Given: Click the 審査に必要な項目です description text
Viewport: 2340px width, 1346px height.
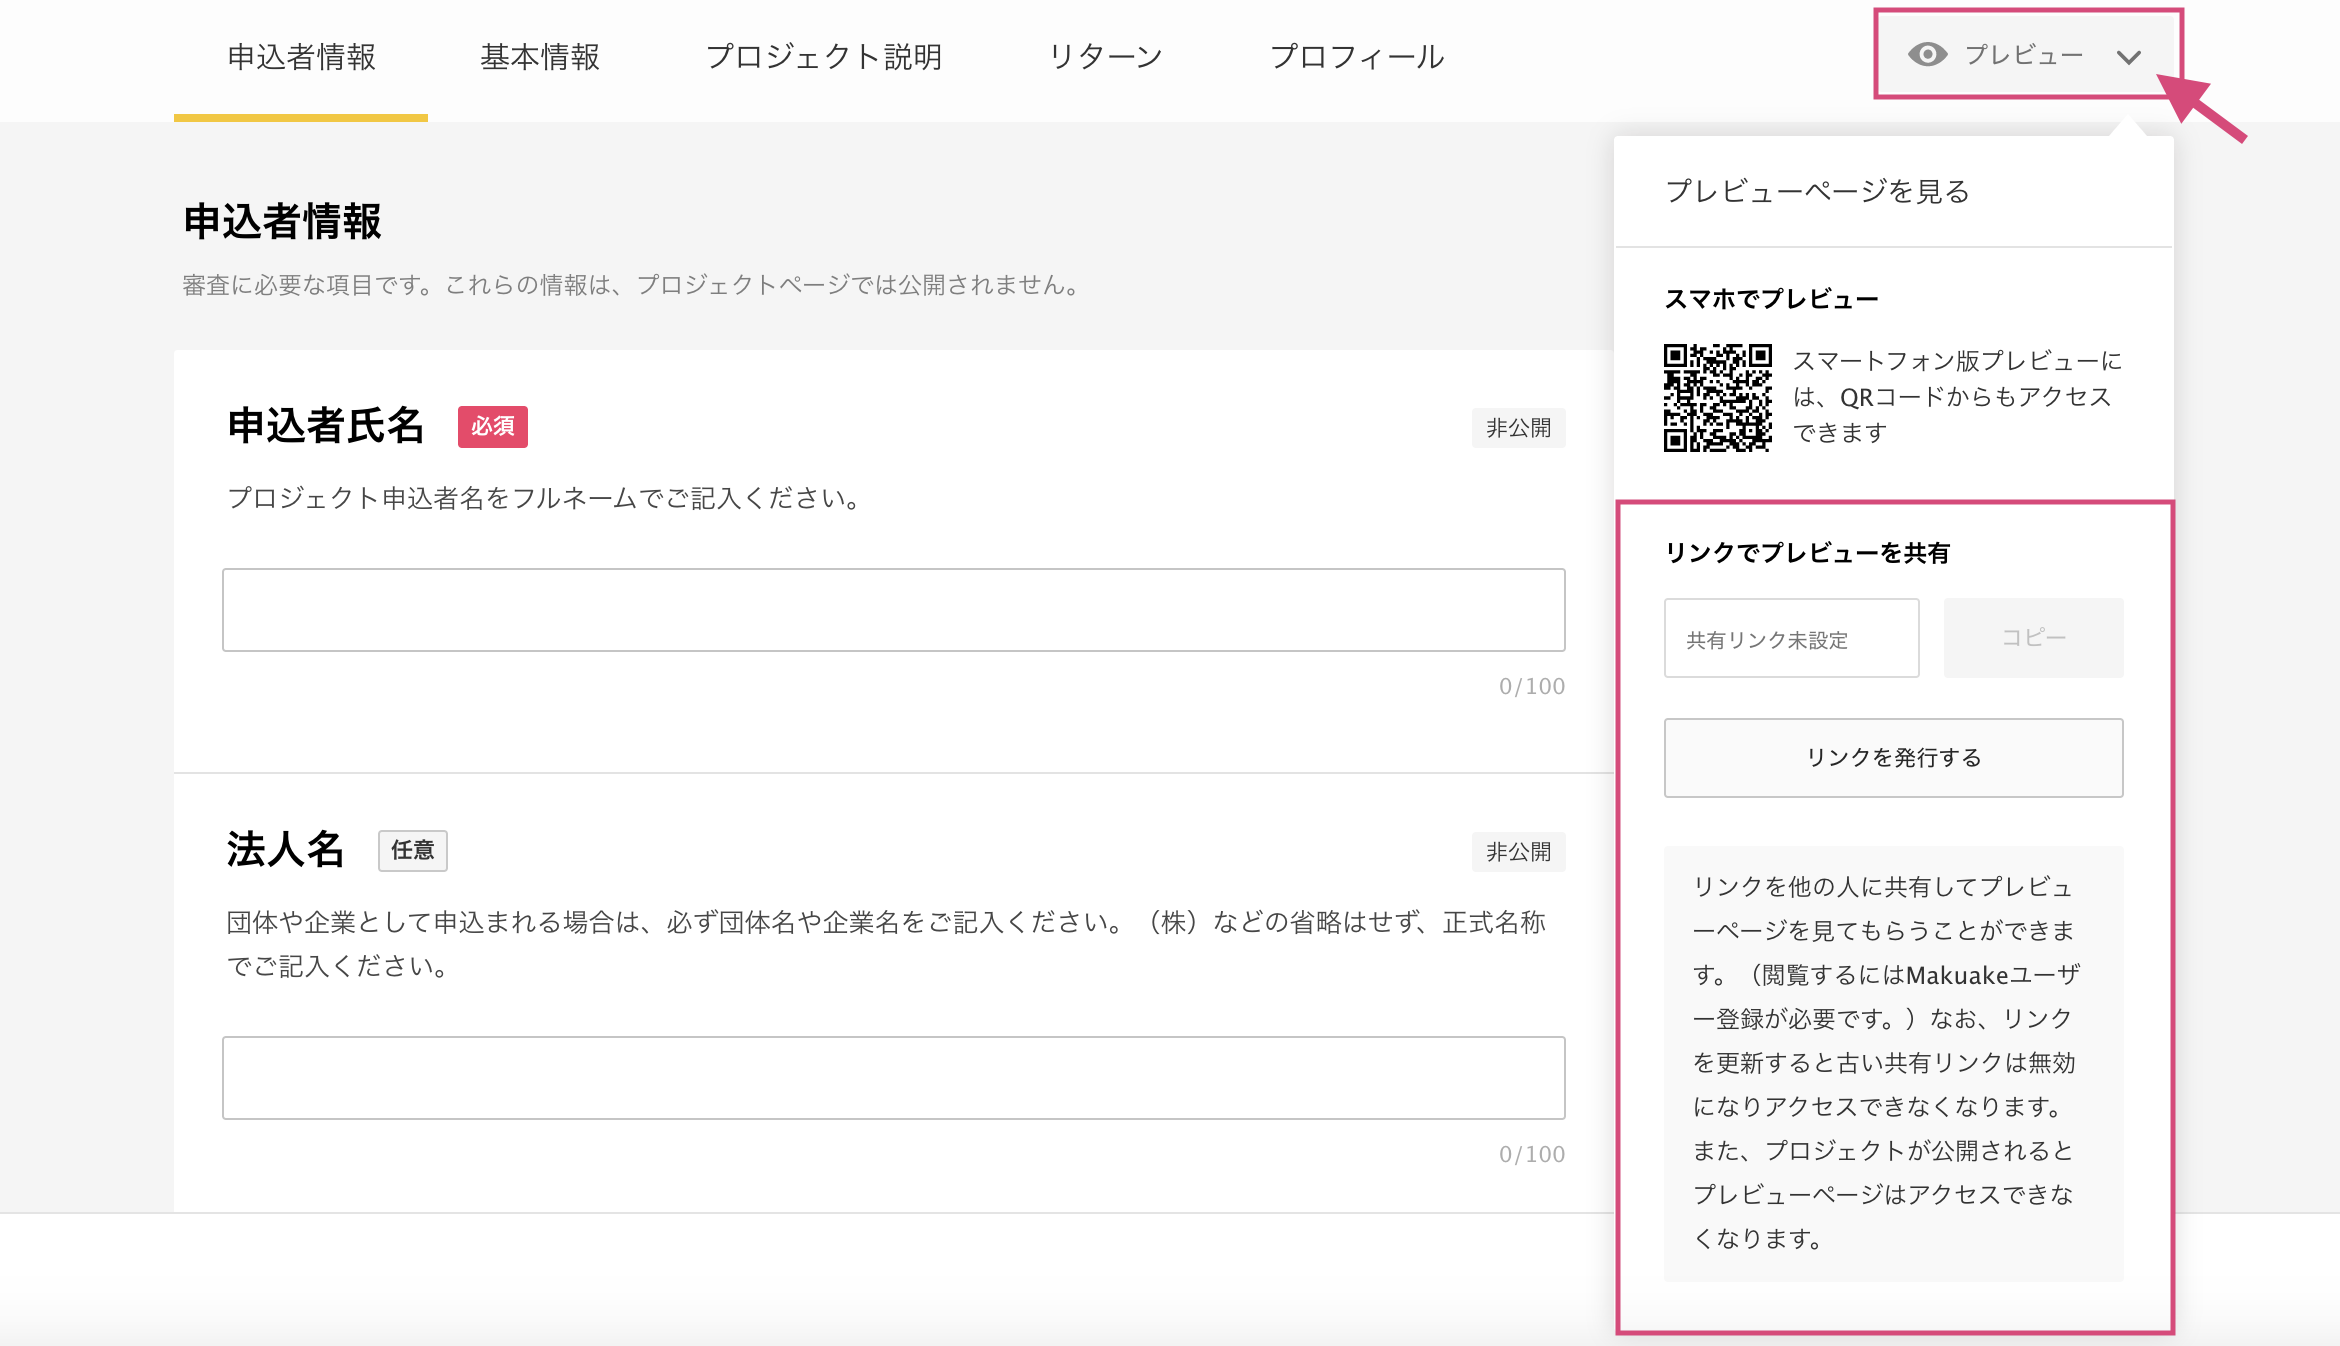Looking at the screenshot, I should (x=633, y=285).
